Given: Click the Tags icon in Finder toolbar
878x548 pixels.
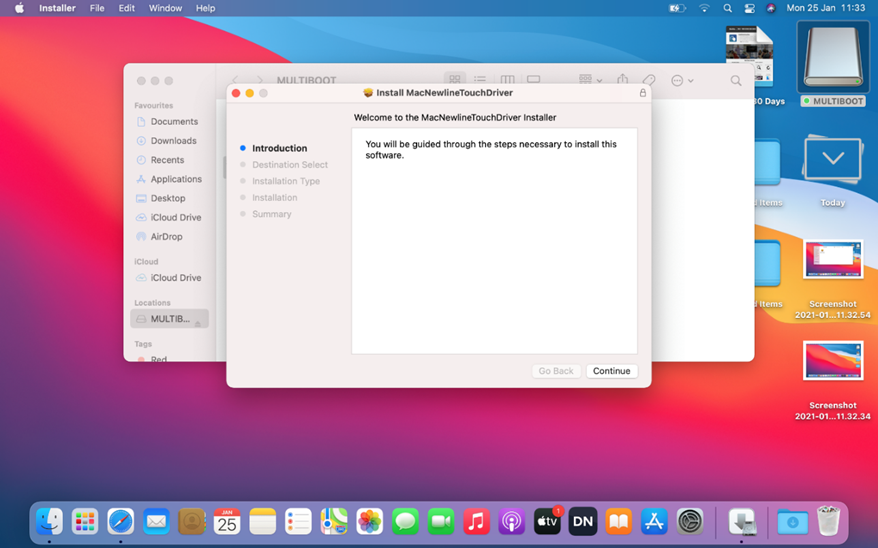Looking at the screenshot, I should pos(649,80).
